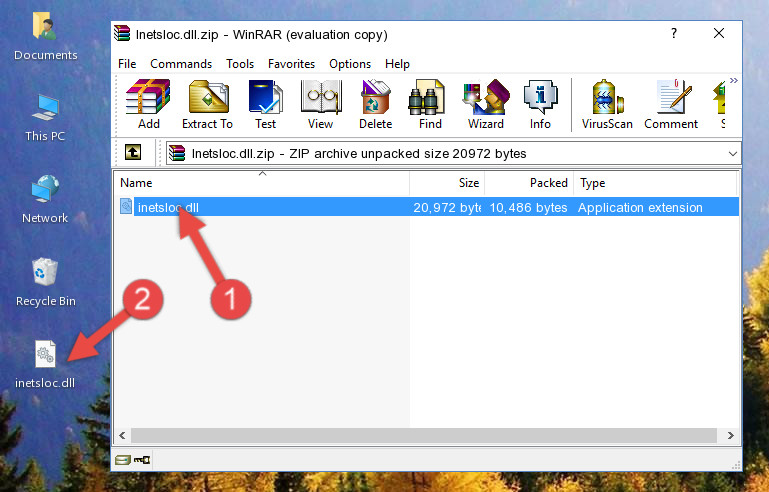This screenshot has height=492, width=769.
Task: Close the WinRAR window
Action: pyautogui.click(x=719, y=33)
